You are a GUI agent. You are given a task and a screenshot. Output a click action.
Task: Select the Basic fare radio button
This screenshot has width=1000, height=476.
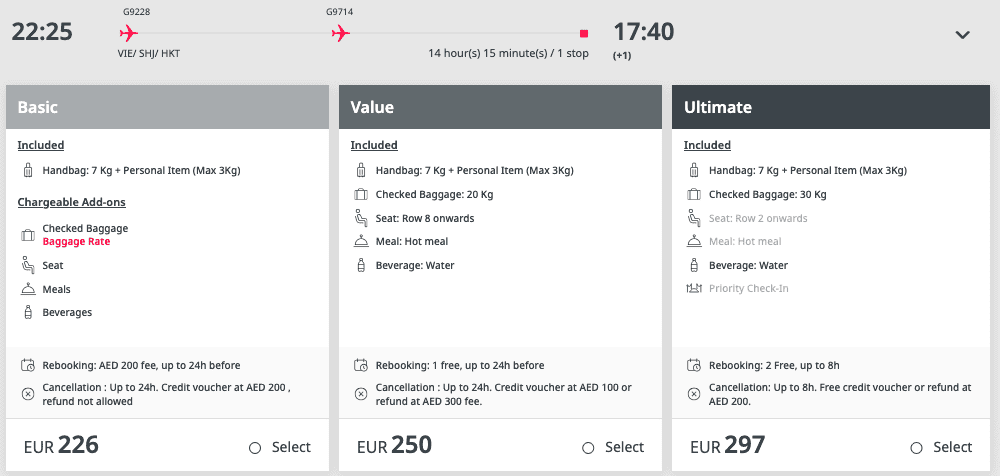pos(255,448)
